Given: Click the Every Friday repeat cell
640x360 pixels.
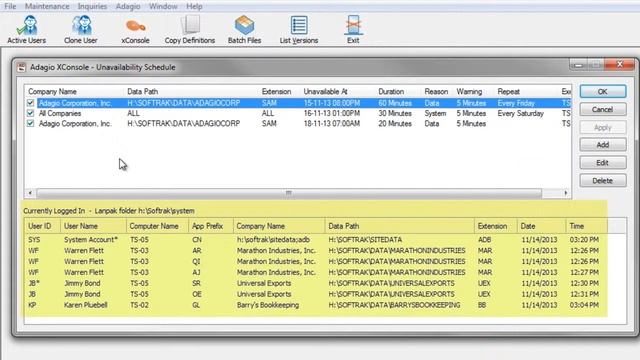Looking at the screenshot, I should [x=516, y=103].
